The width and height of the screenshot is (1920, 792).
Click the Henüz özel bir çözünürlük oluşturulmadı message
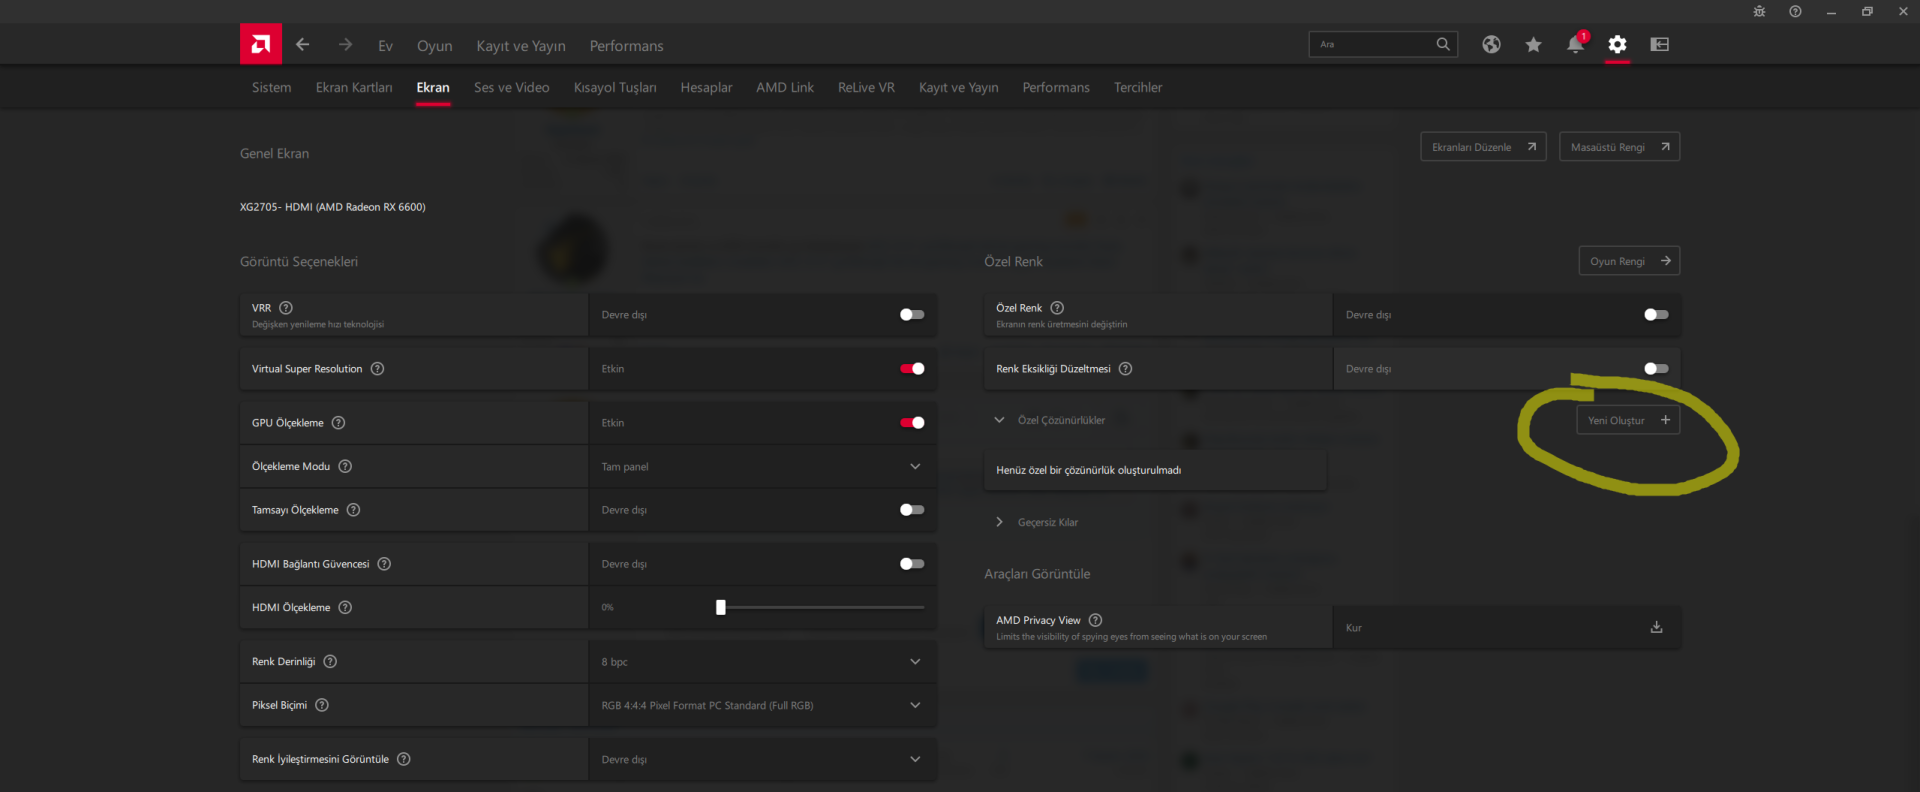tap(1088, 470)
